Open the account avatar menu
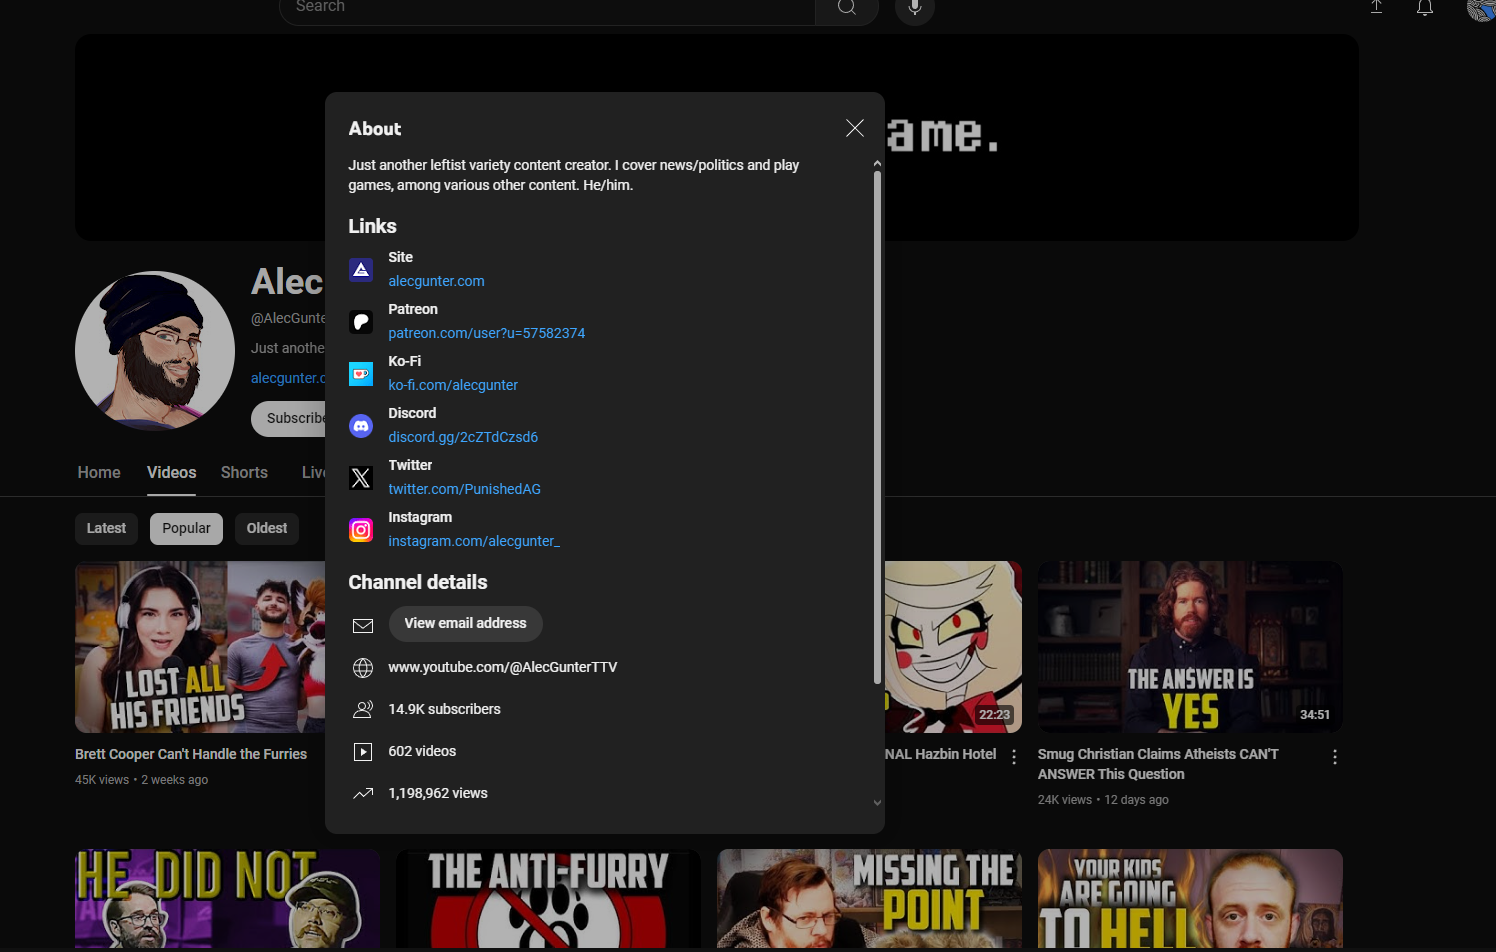 [1481, 8]
